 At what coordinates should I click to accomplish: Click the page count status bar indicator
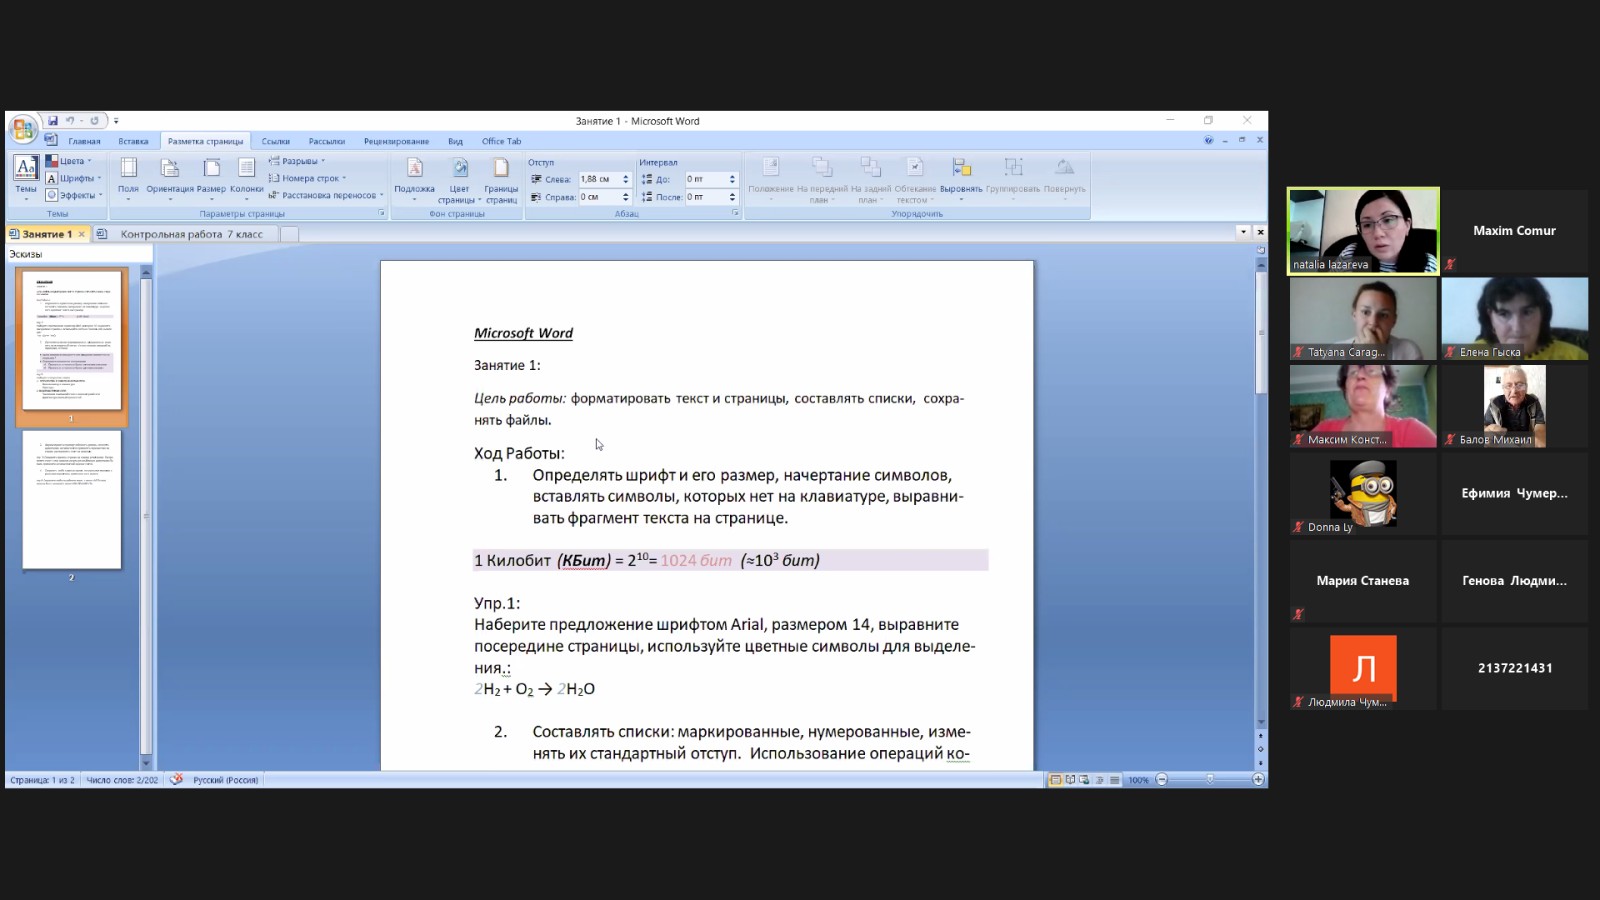pyautogui.click(x=42, y=780)
